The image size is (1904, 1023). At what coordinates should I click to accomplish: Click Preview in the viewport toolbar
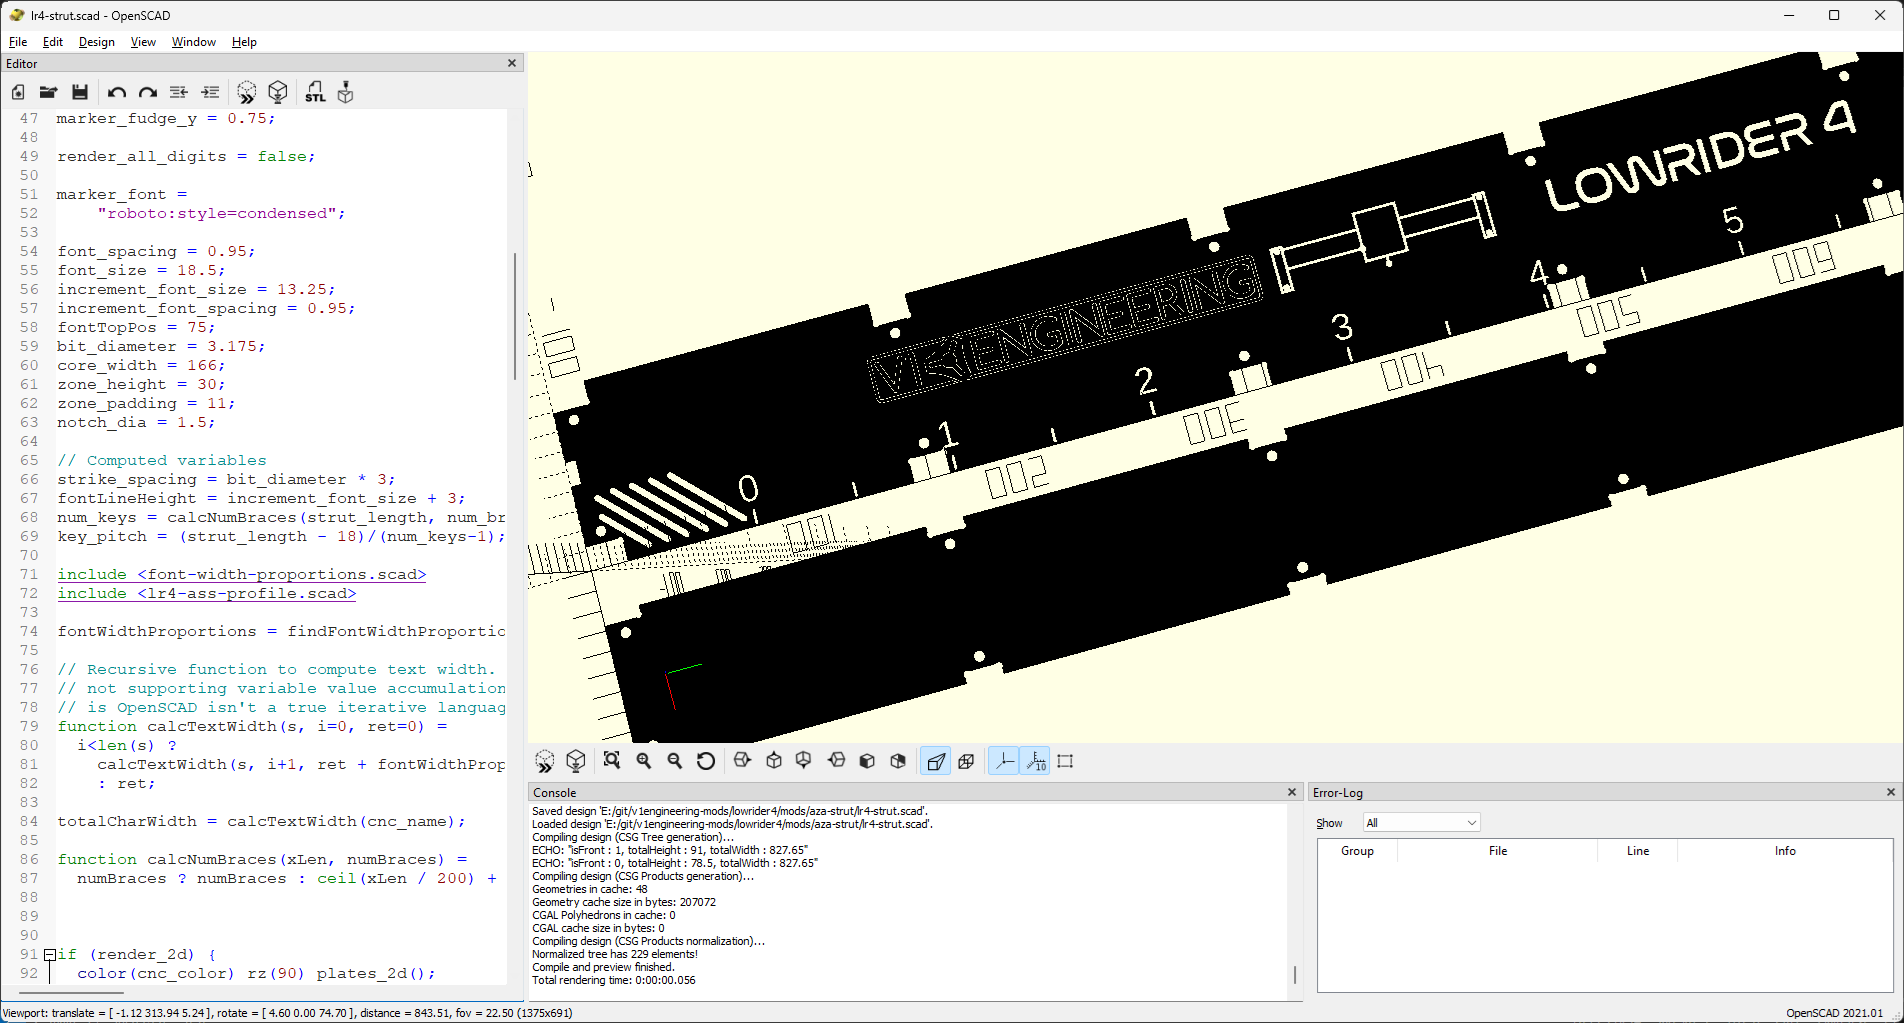[x=545, y=761]
